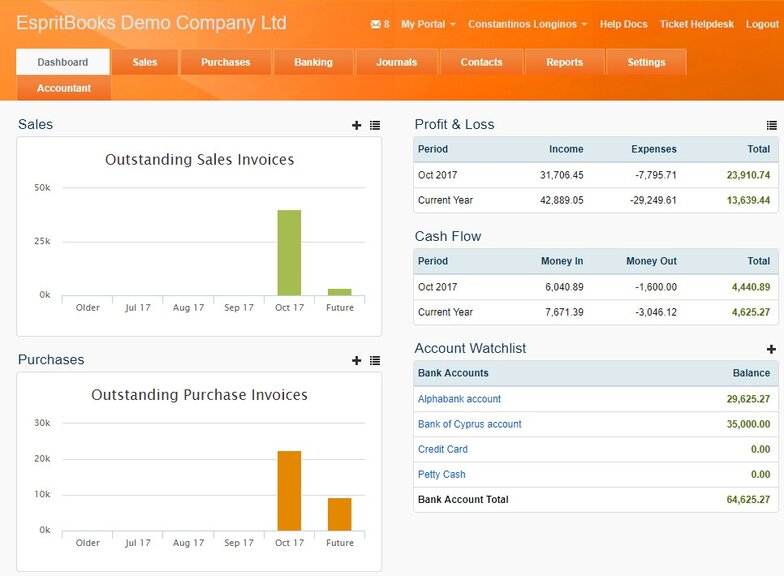Go to the Accountant tab

[x=64, y=88]
